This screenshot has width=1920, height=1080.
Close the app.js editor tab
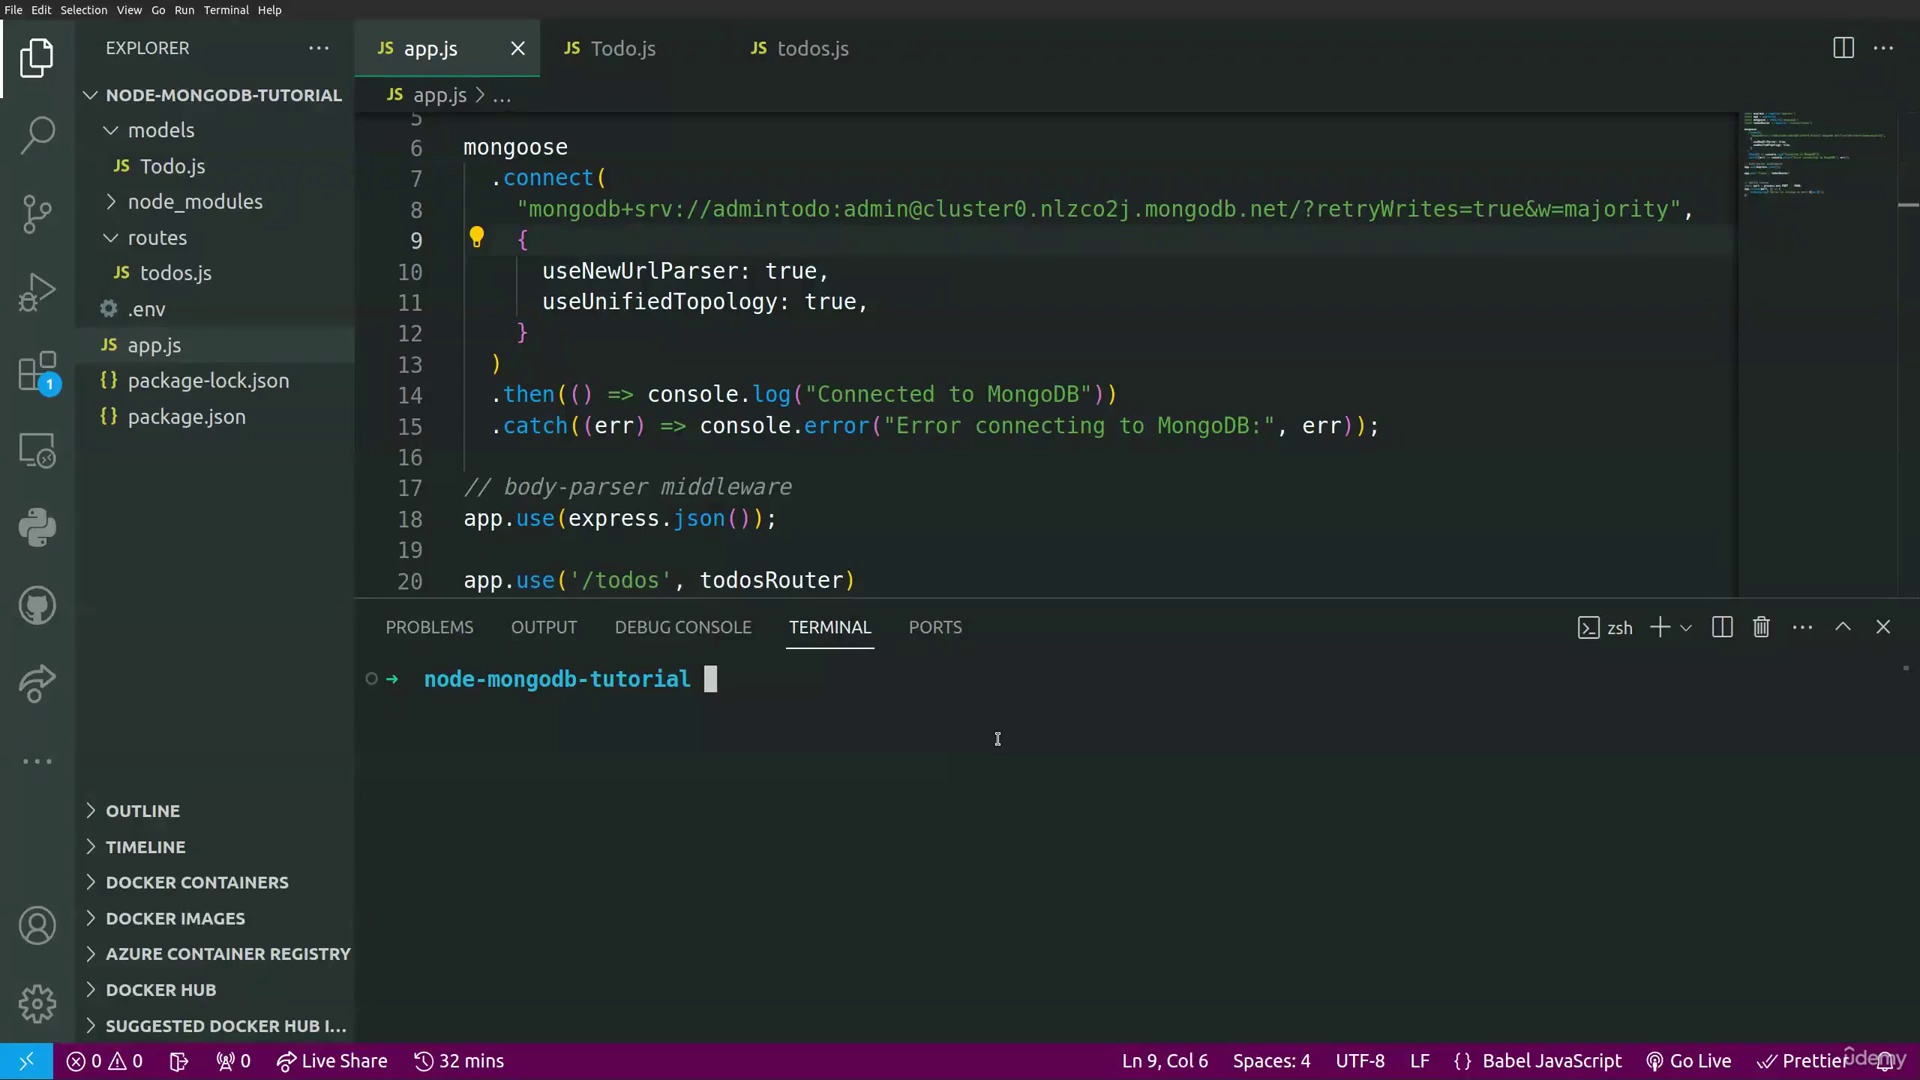pyautogui.click(x=518, y=48)
